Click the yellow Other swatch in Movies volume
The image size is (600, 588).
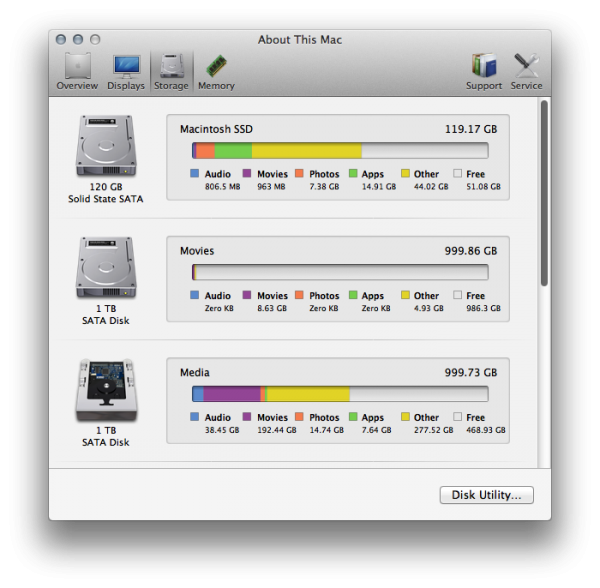(405, 295)
